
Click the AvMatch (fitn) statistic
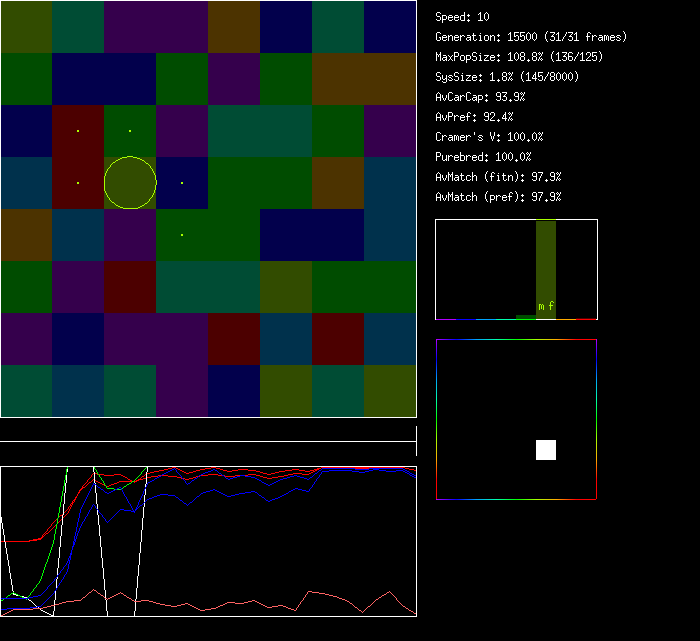point(498,177)
